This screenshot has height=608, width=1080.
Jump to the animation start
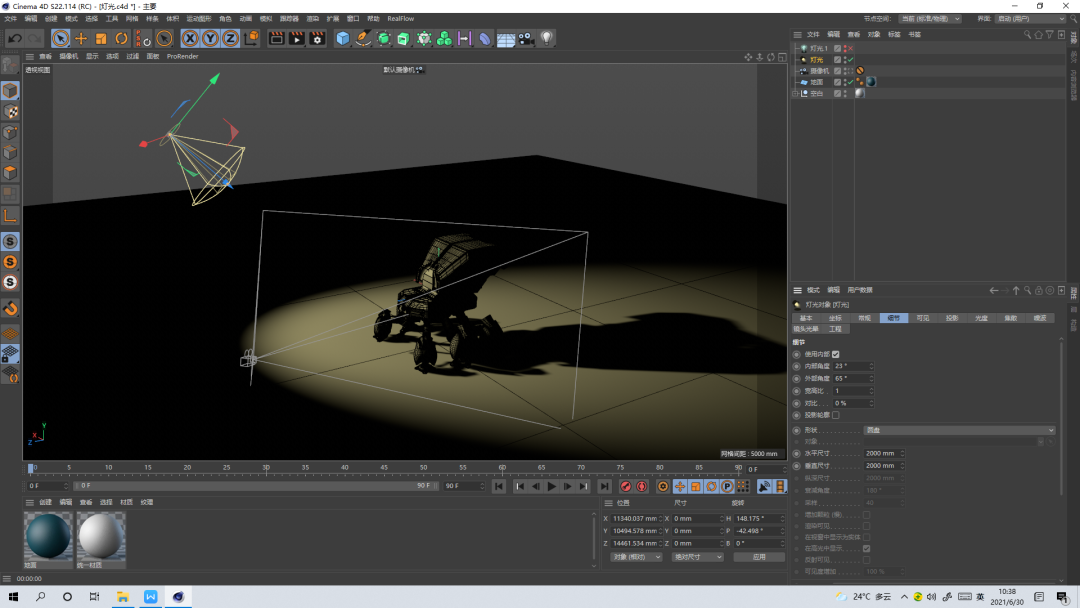tap(499, 486)
